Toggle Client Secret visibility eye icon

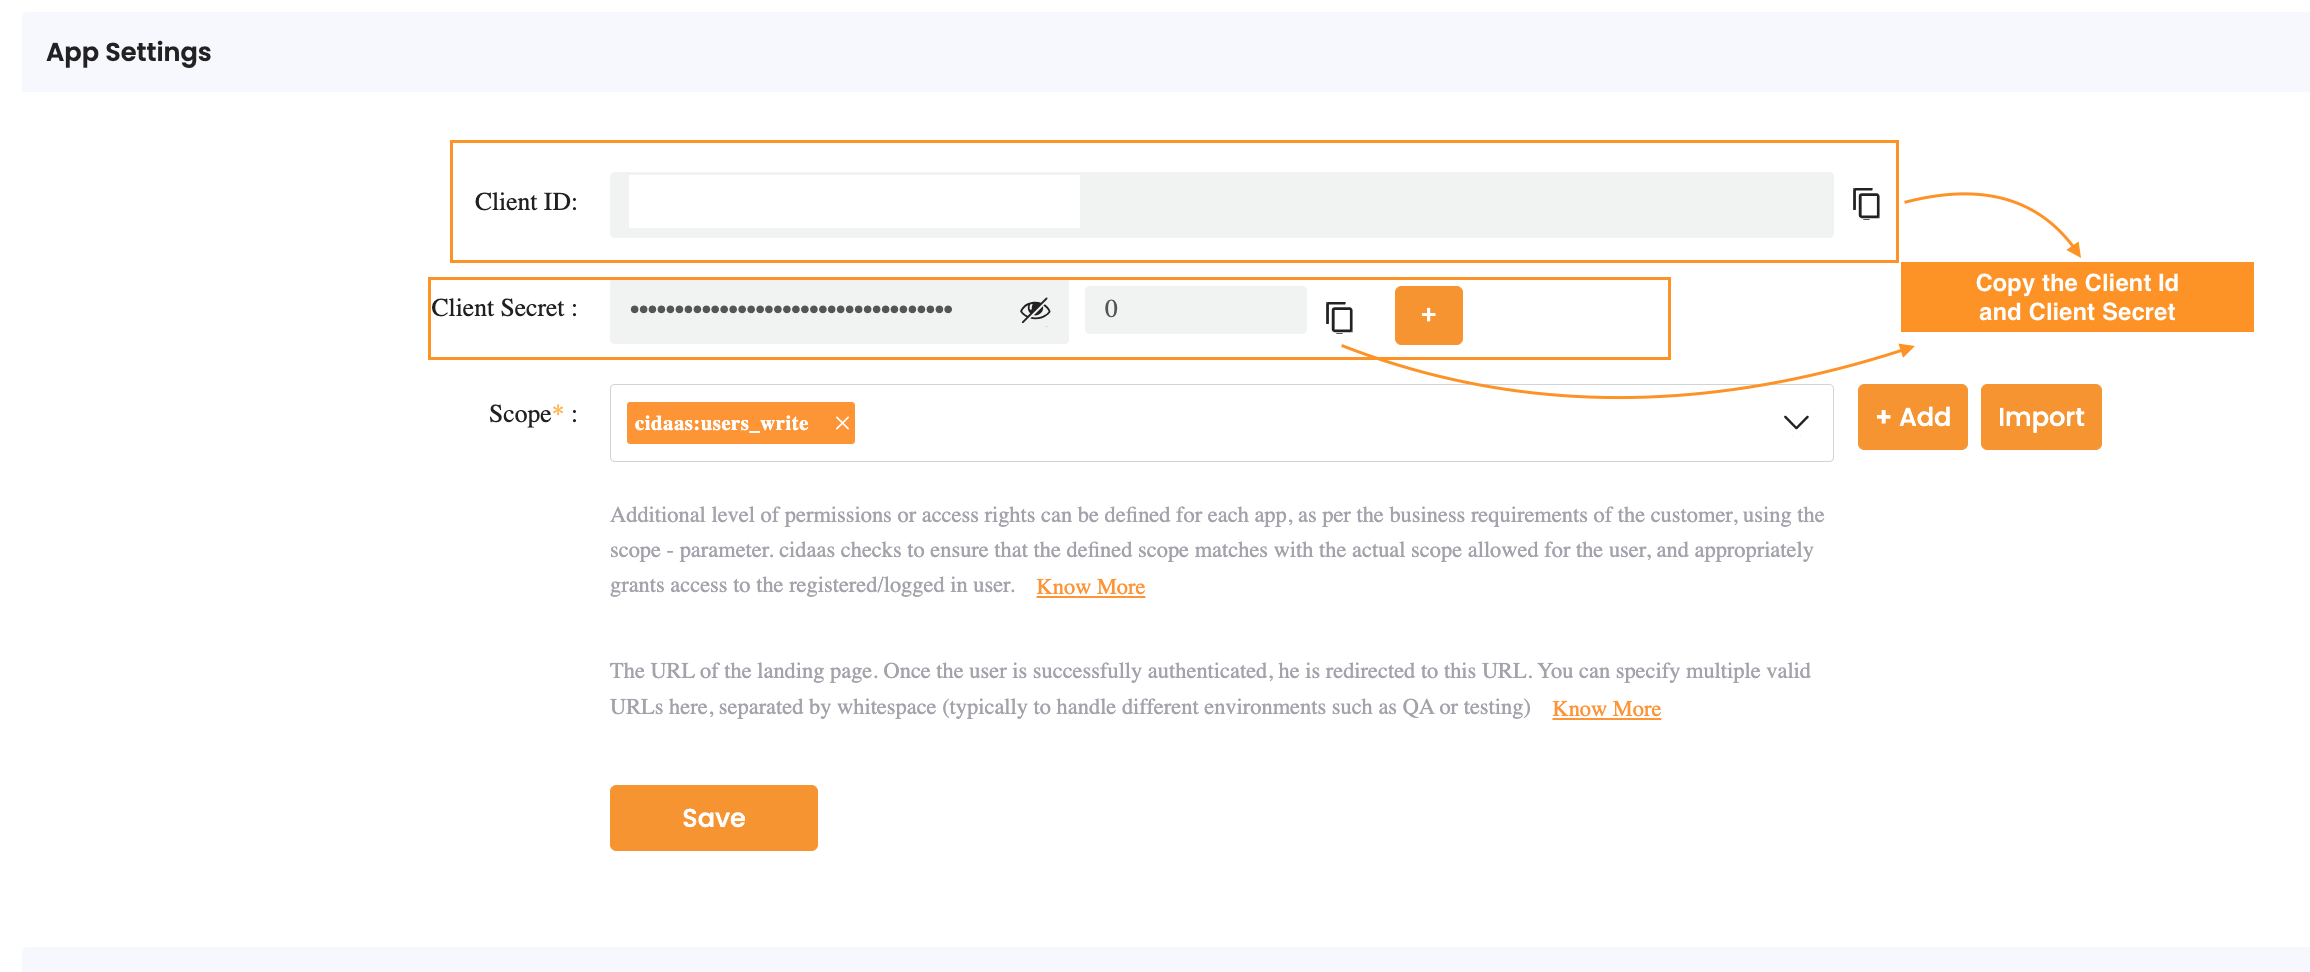(x=1035, y=310)
